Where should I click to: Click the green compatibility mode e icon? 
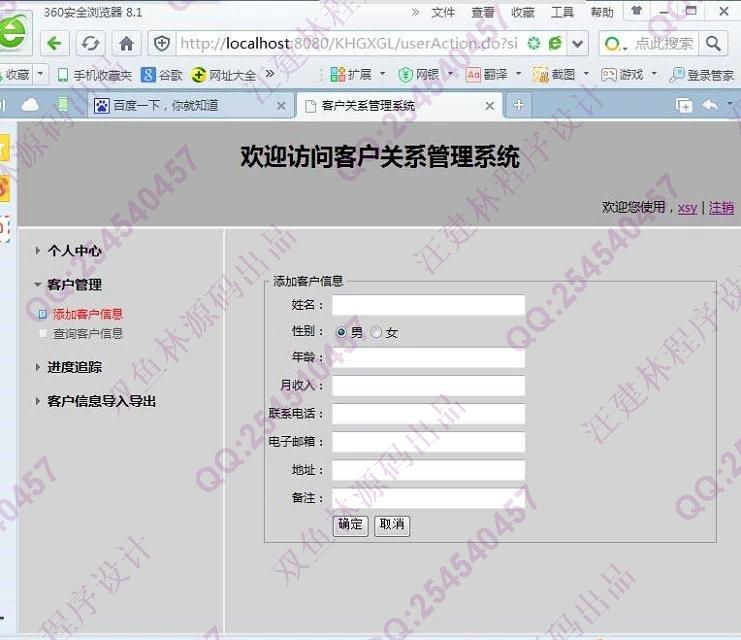coord(555,43)
